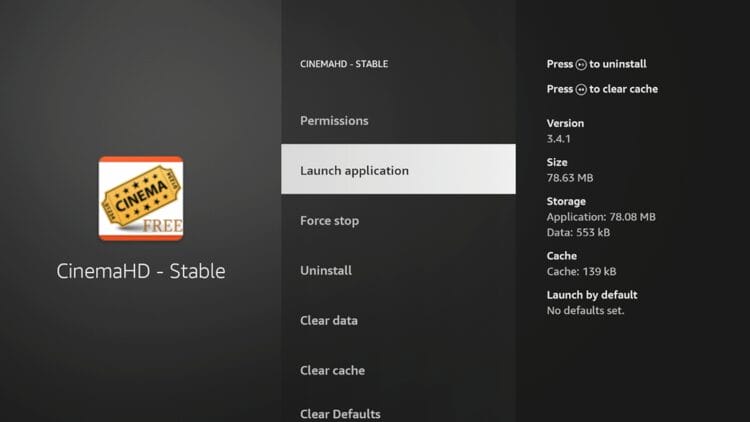The height and width of the screenshot is (422, 750).
Task: Select Clear cache in the options list
Action: coord(332,371)
